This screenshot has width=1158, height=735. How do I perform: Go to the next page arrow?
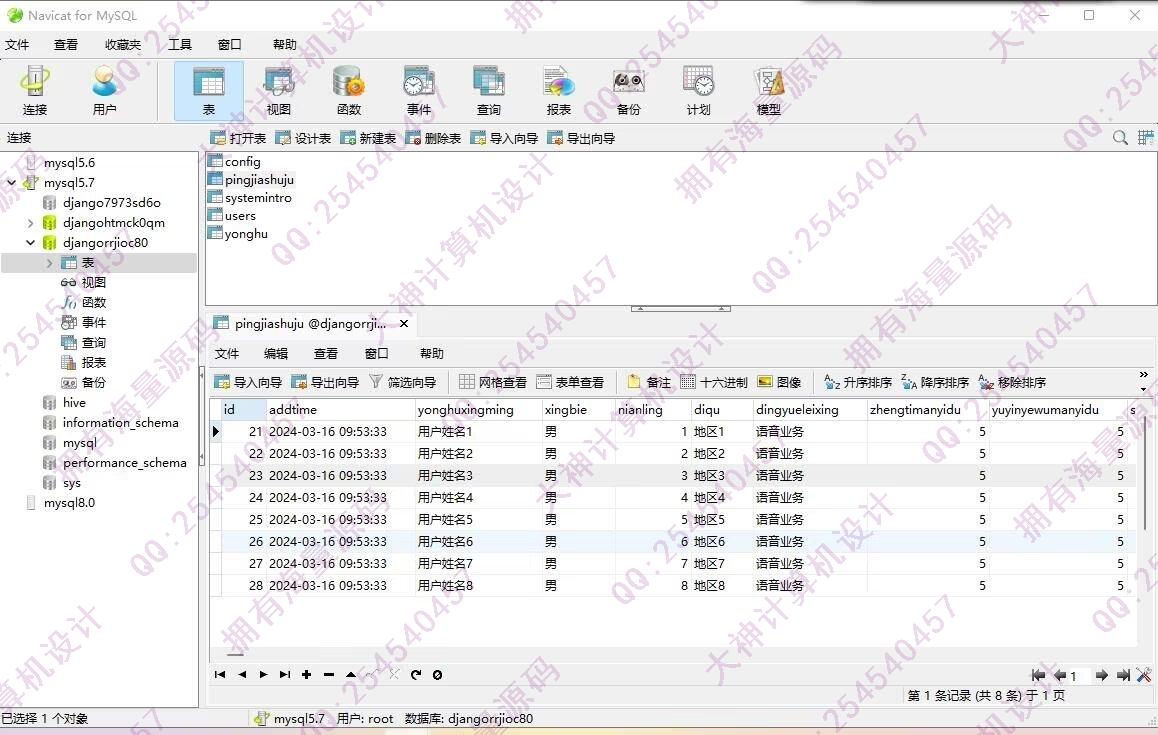coord(1102,675)
